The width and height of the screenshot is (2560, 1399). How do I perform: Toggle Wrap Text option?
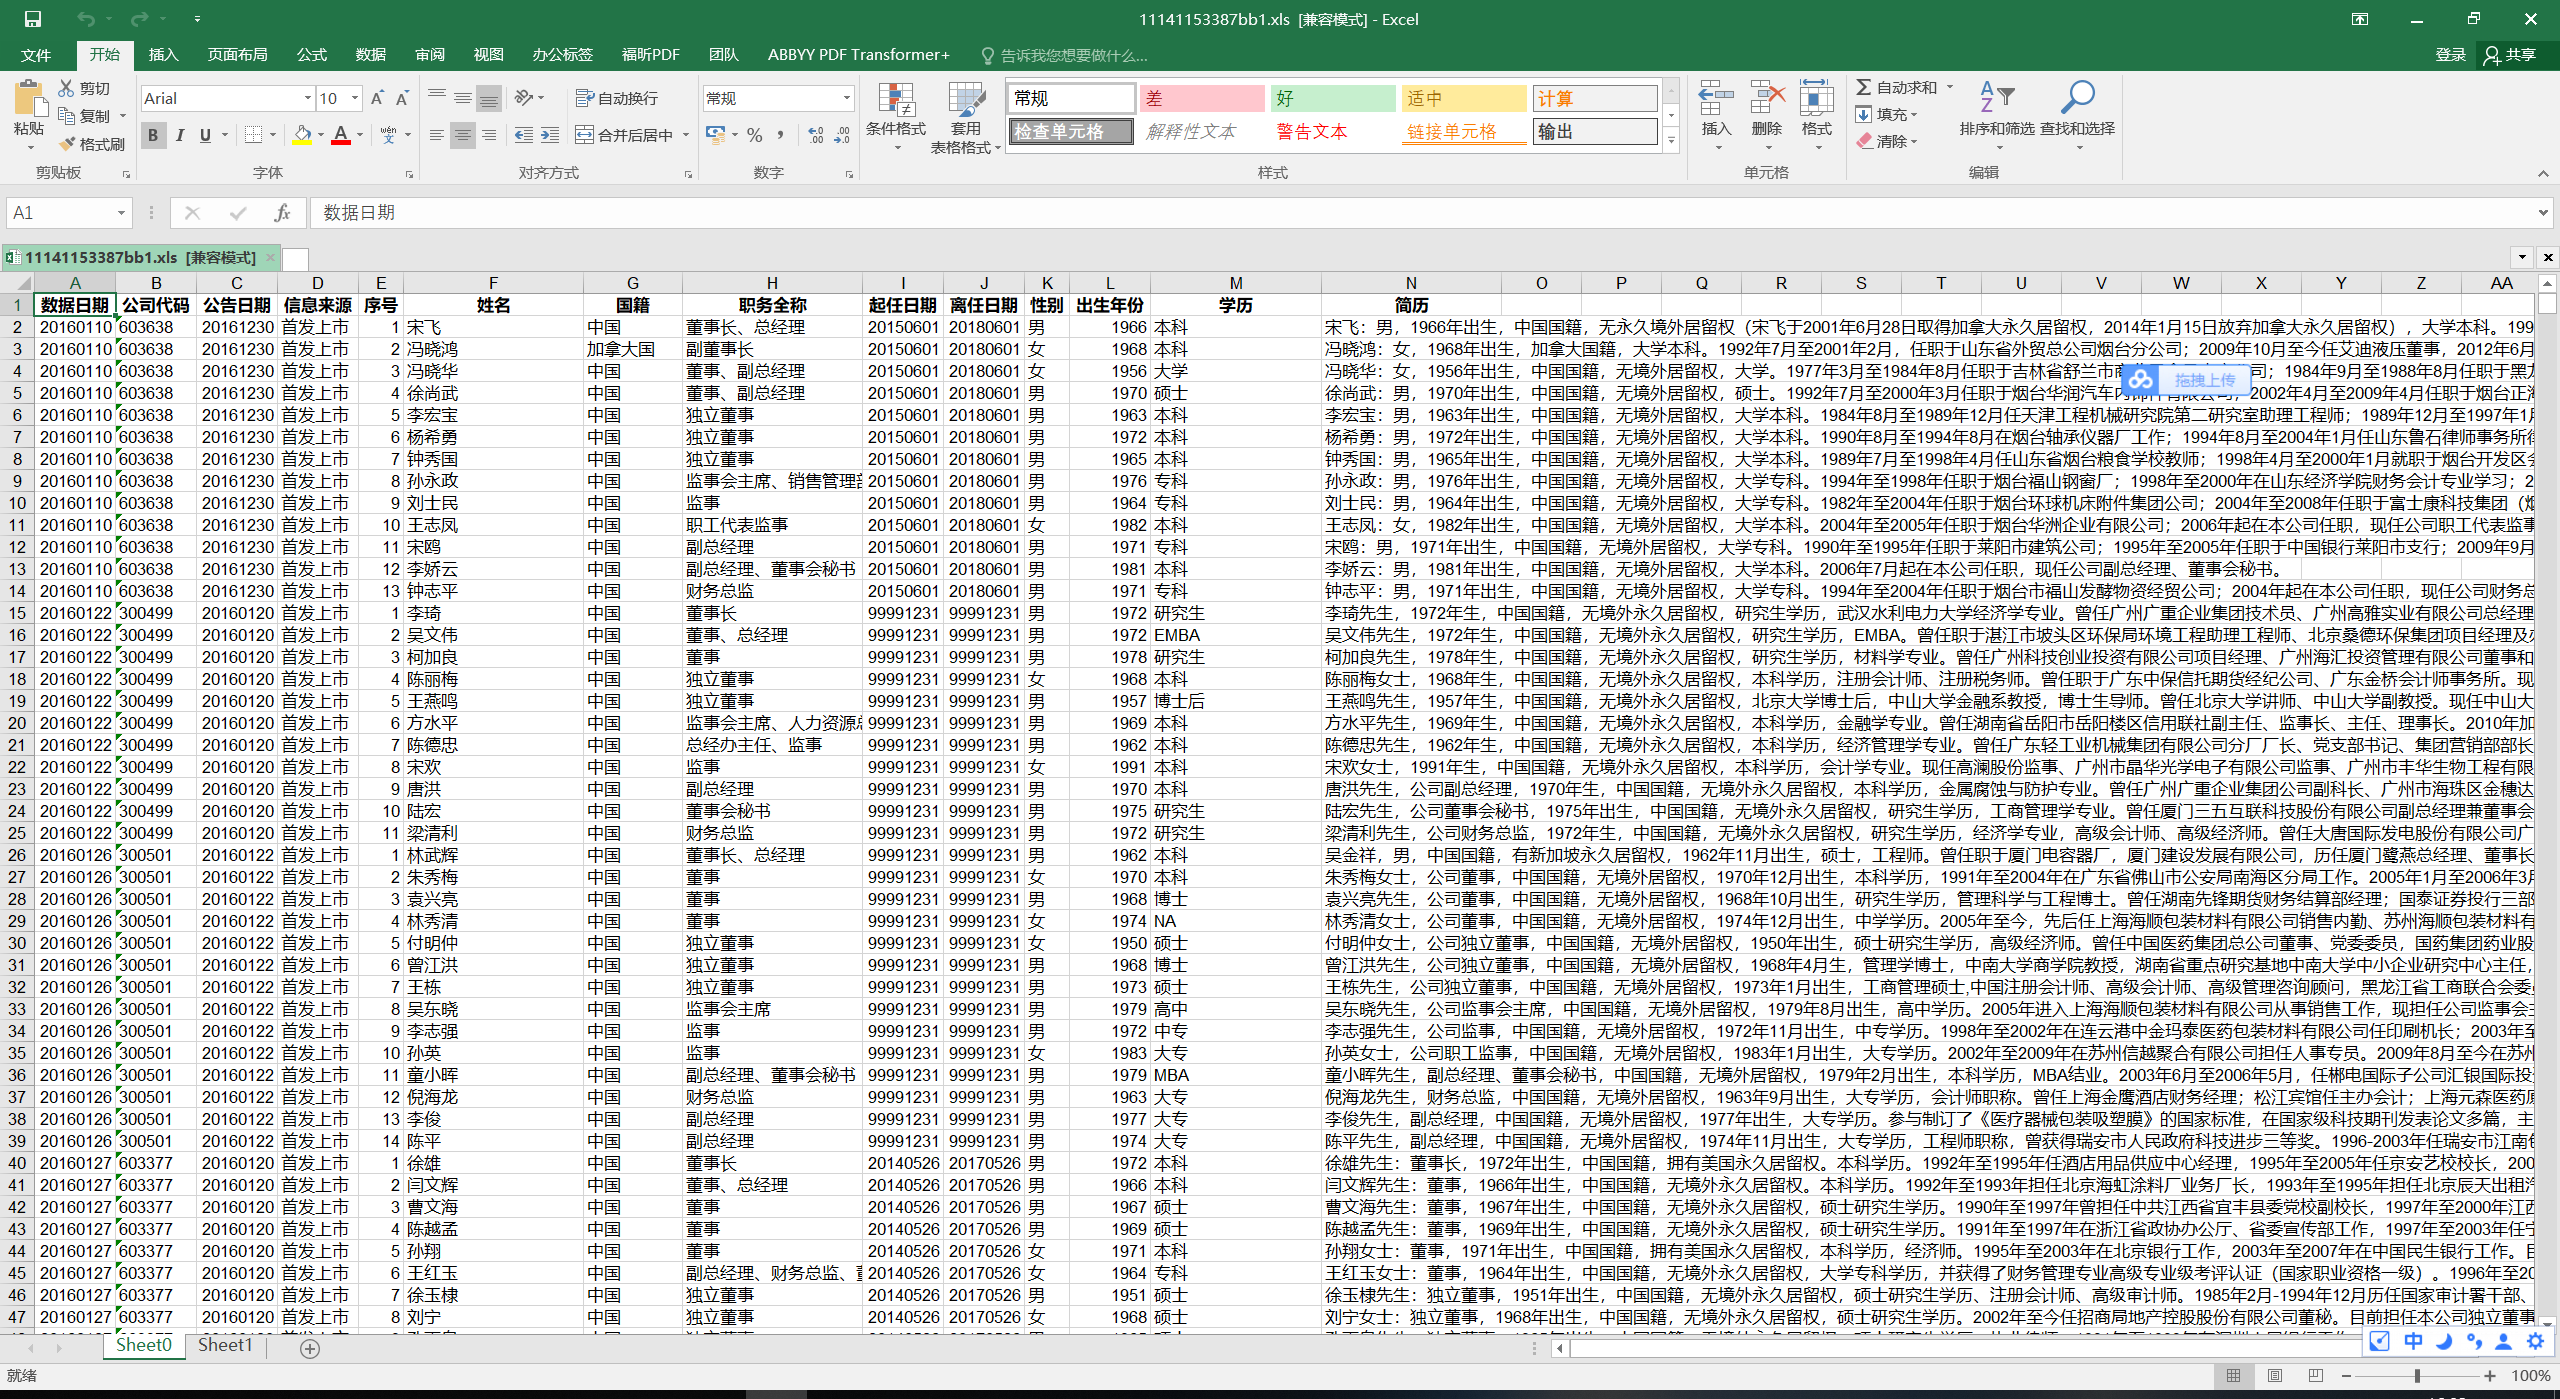[617, 98]
